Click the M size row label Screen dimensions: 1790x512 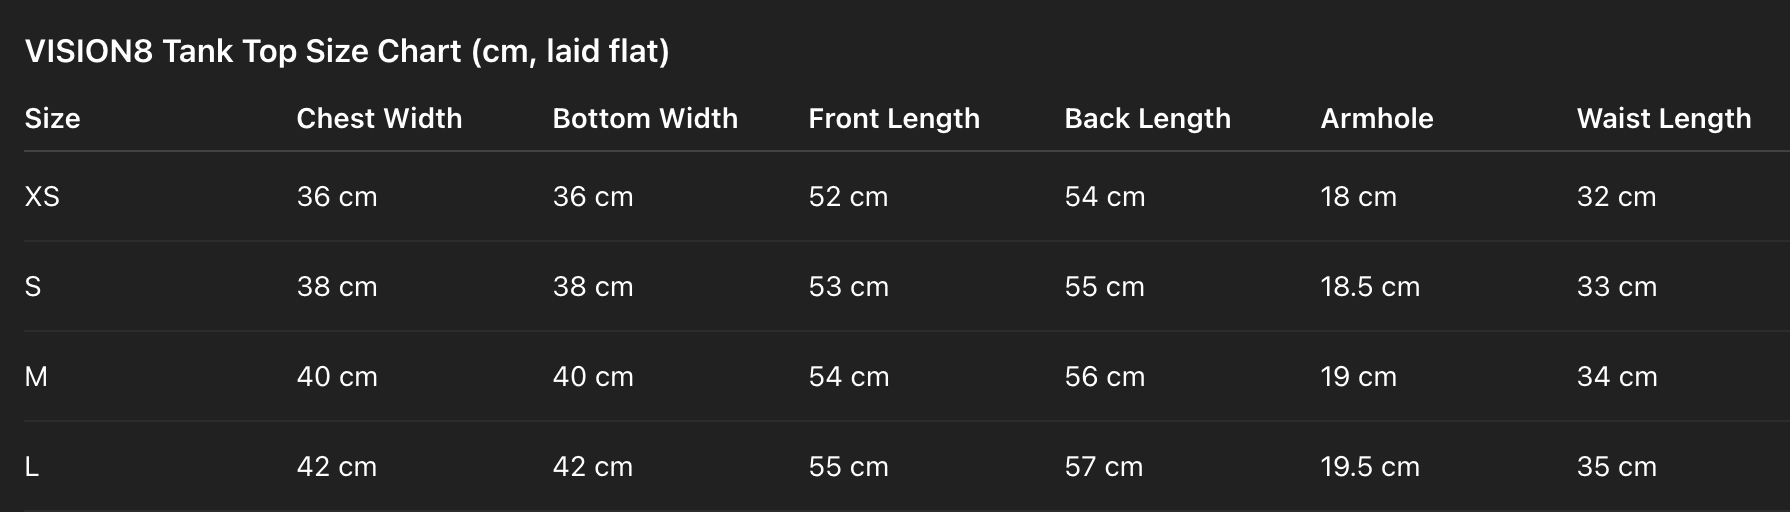pyautogui.click(x=36, y=376)
